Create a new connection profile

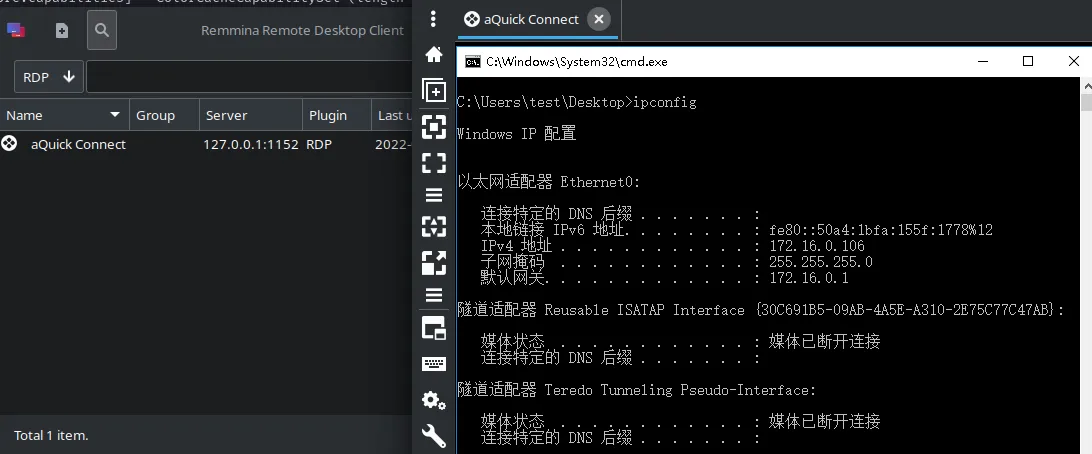(x=62, y=31)
